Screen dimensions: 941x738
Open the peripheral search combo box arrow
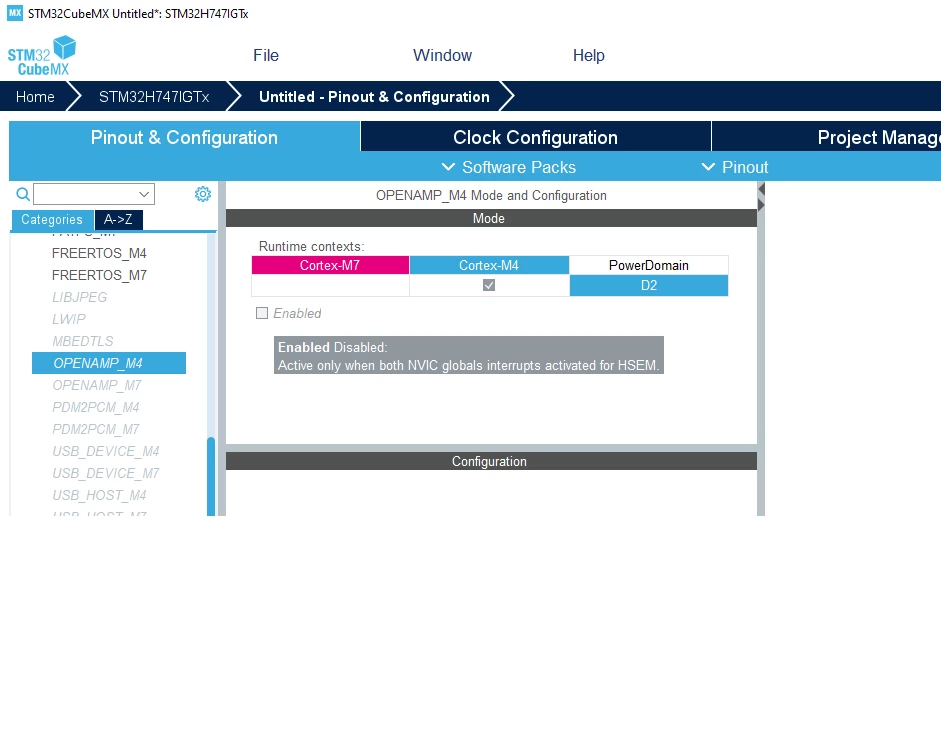(x=144, y=194)
